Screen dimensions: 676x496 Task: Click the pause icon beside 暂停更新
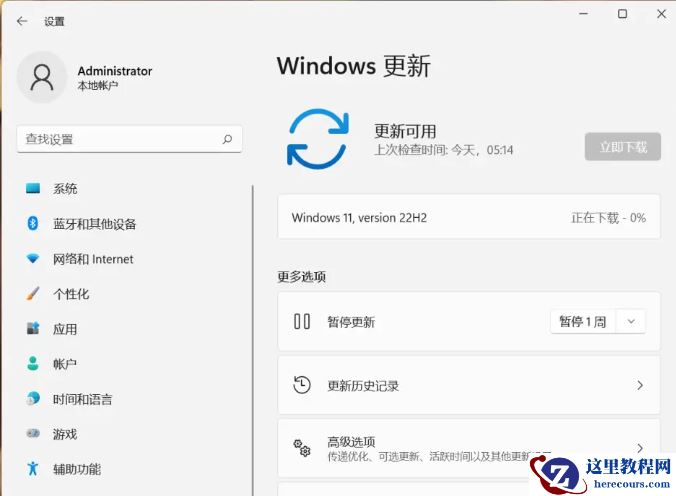[302, 321]
